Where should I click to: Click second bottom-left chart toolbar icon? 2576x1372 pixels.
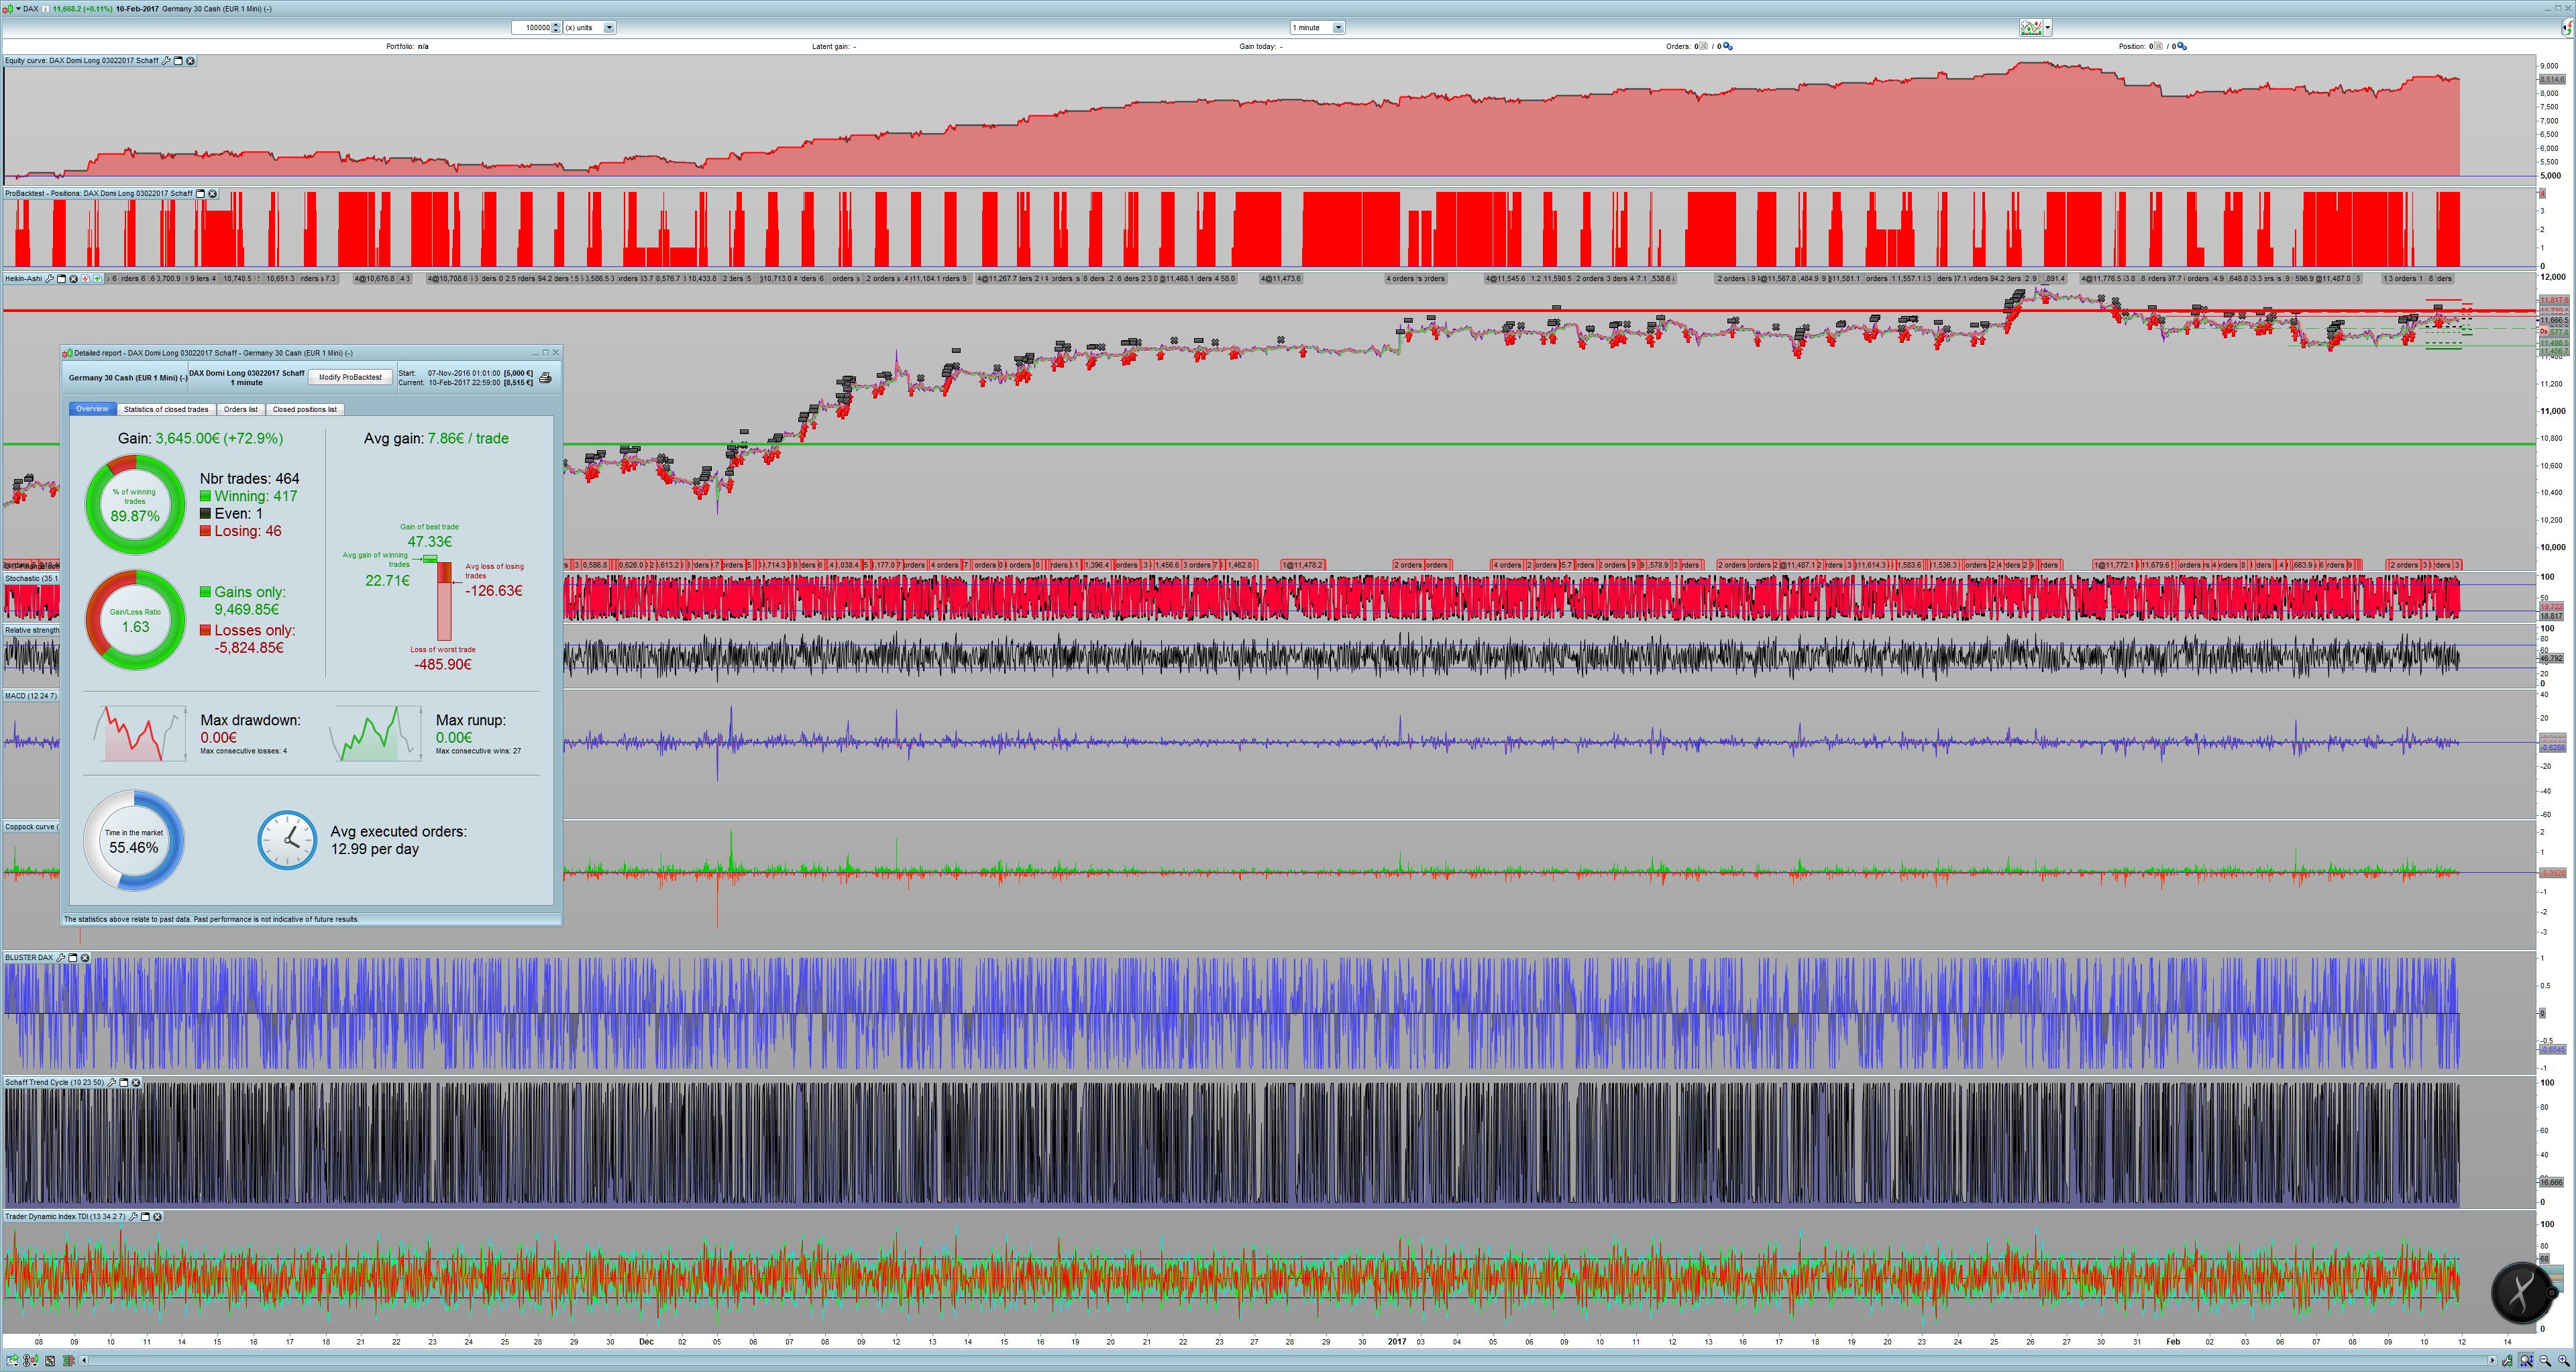(x=31, y=1361)
